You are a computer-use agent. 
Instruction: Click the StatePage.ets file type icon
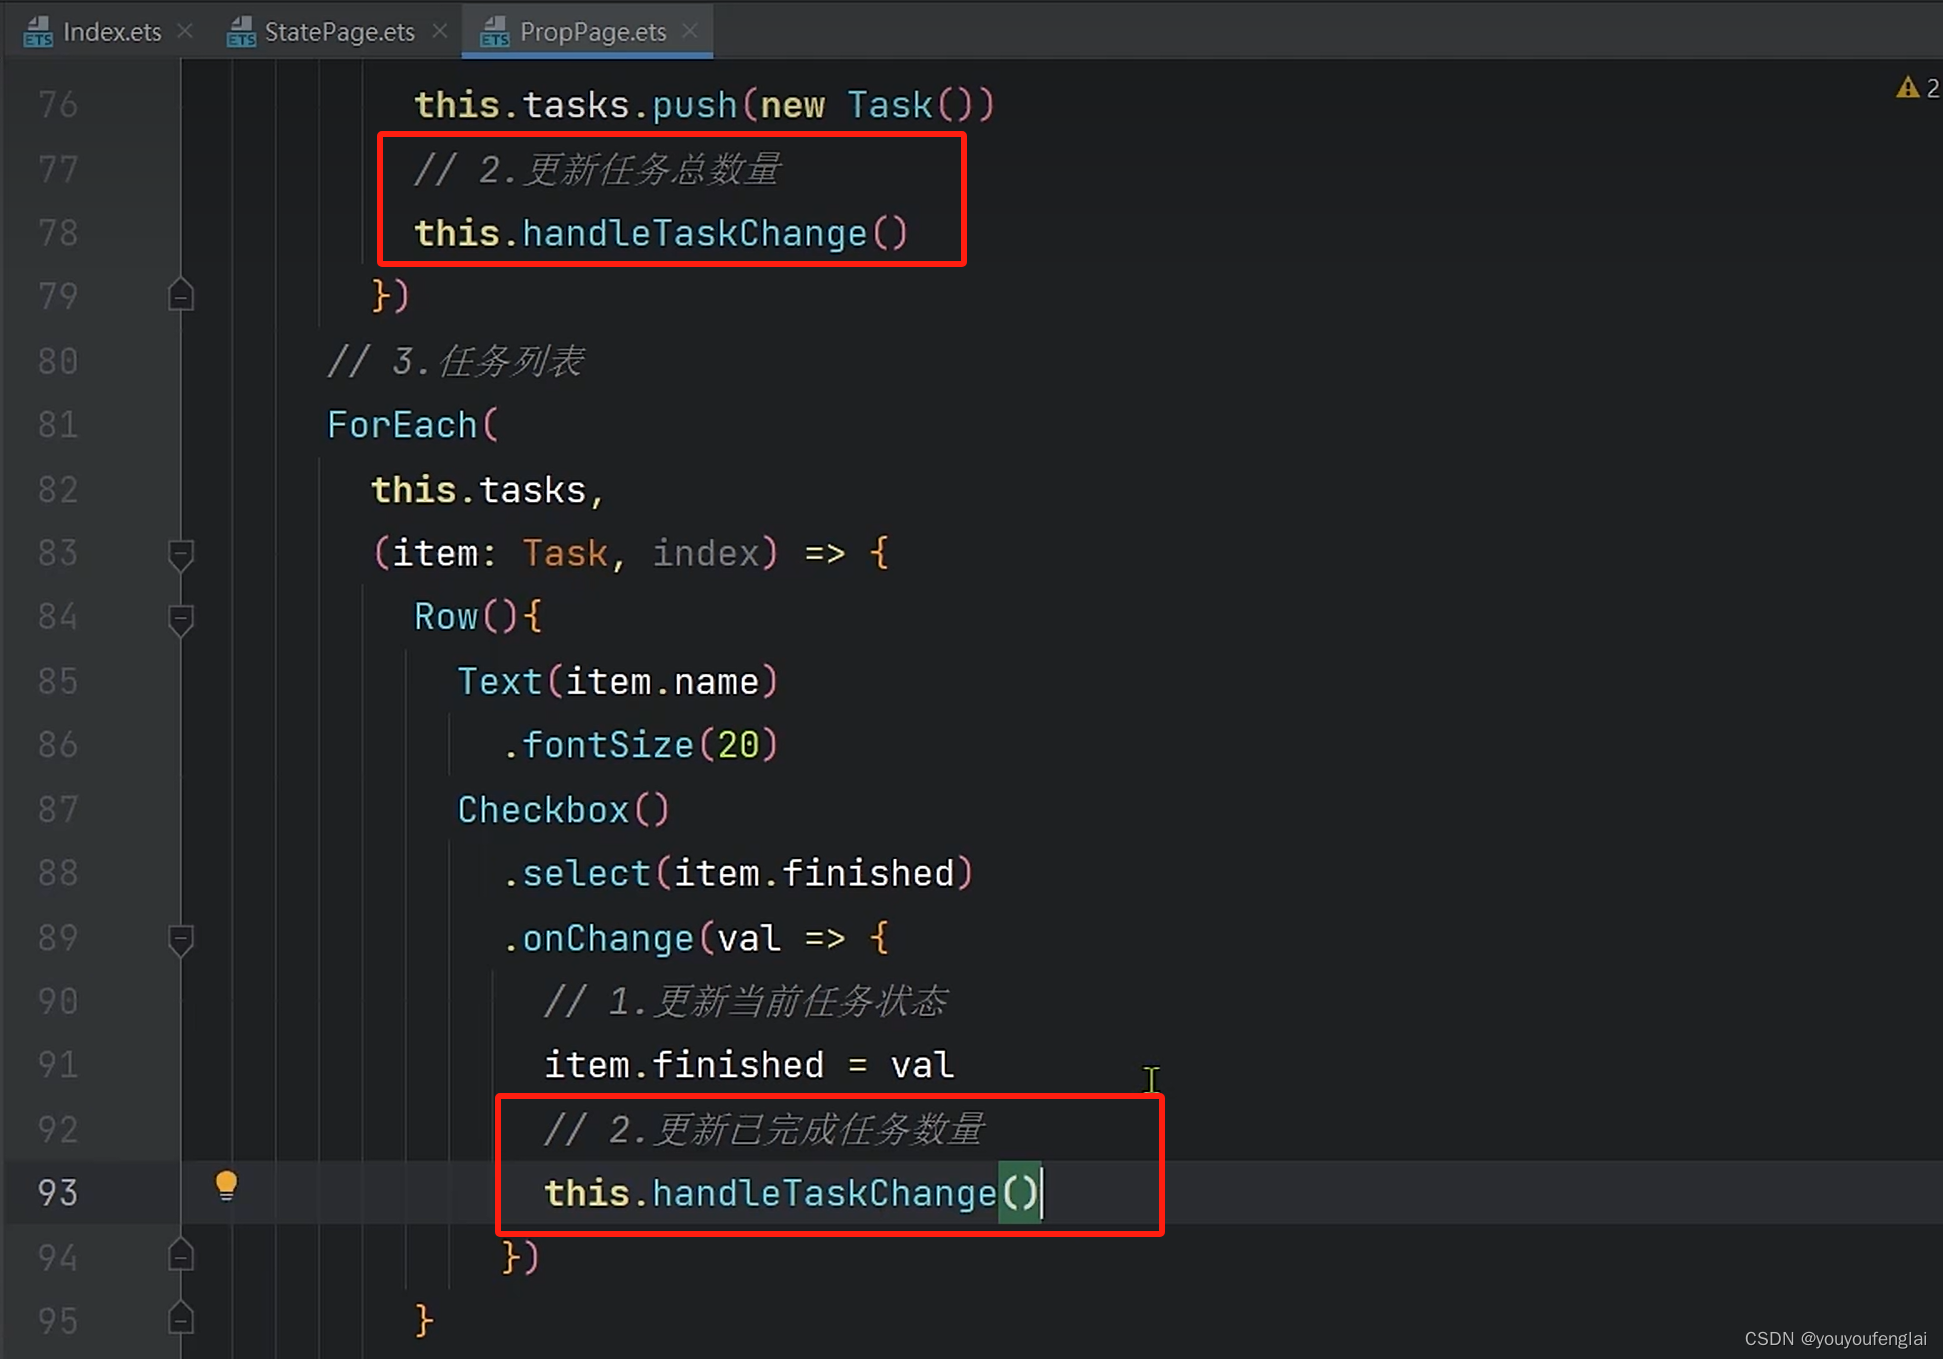click(x=241, y=32)
